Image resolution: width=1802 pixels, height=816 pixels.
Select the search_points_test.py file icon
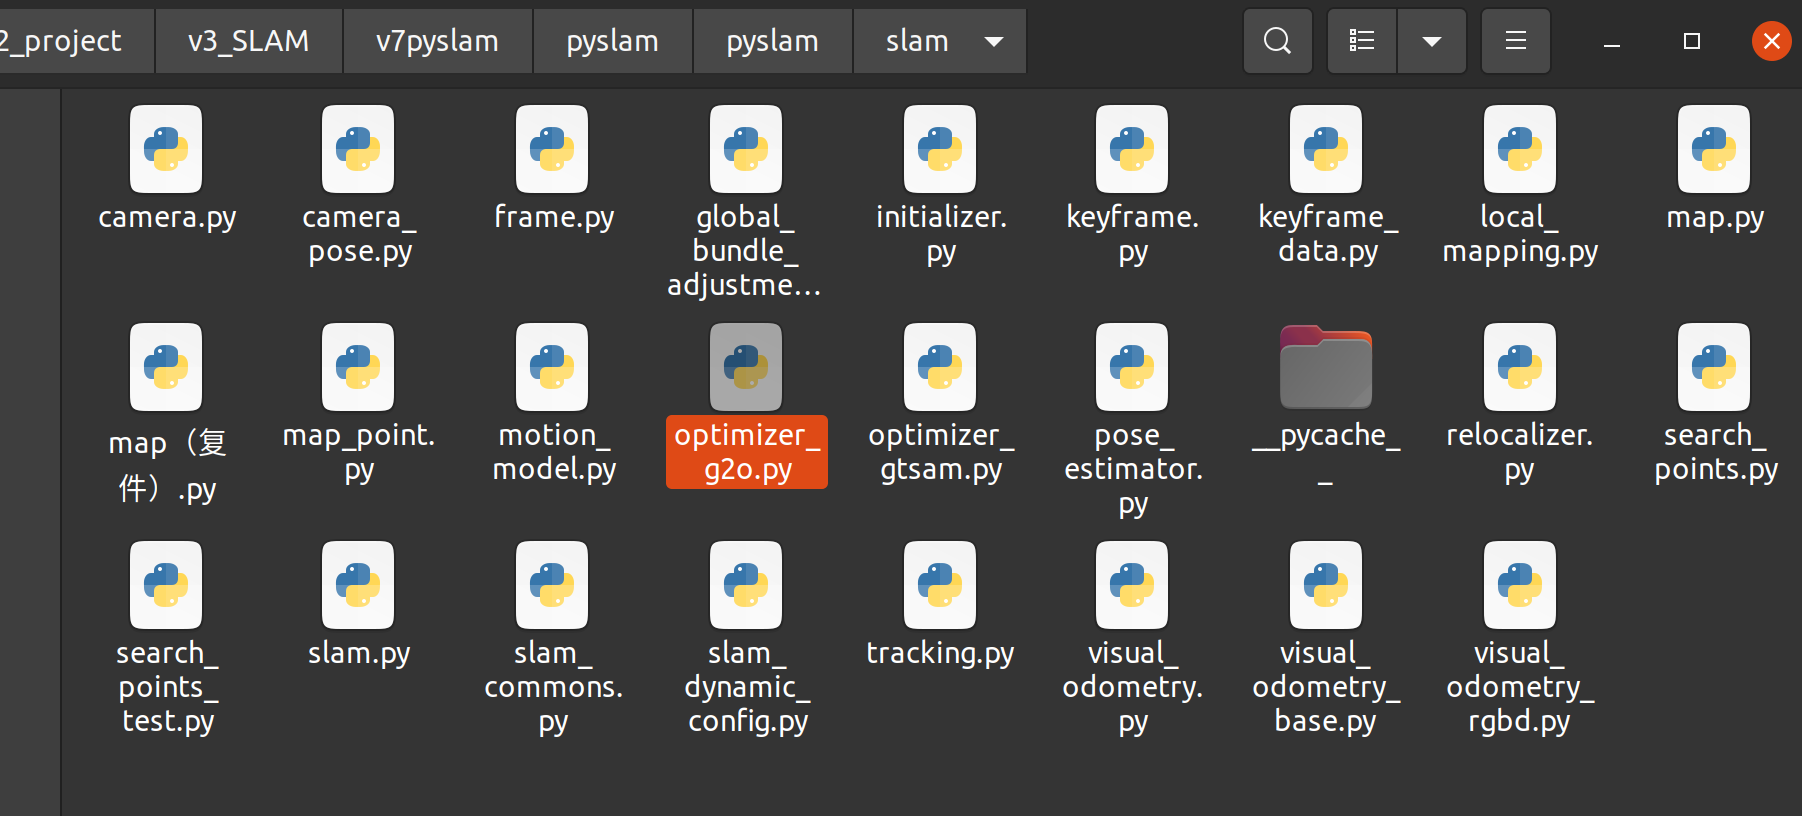click(166, 585)
